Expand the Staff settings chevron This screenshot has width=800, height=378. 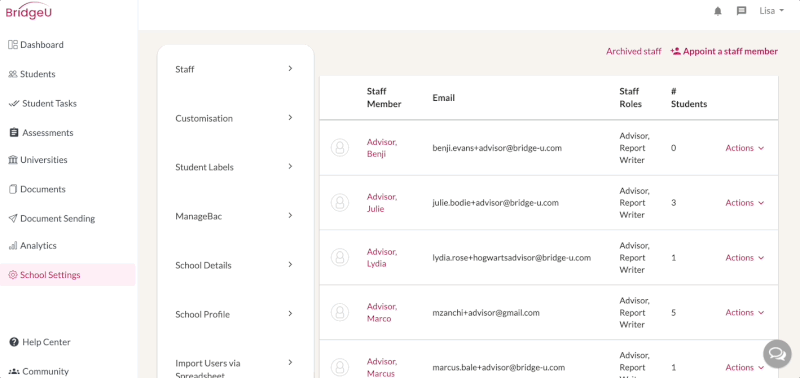click(290, 68)
